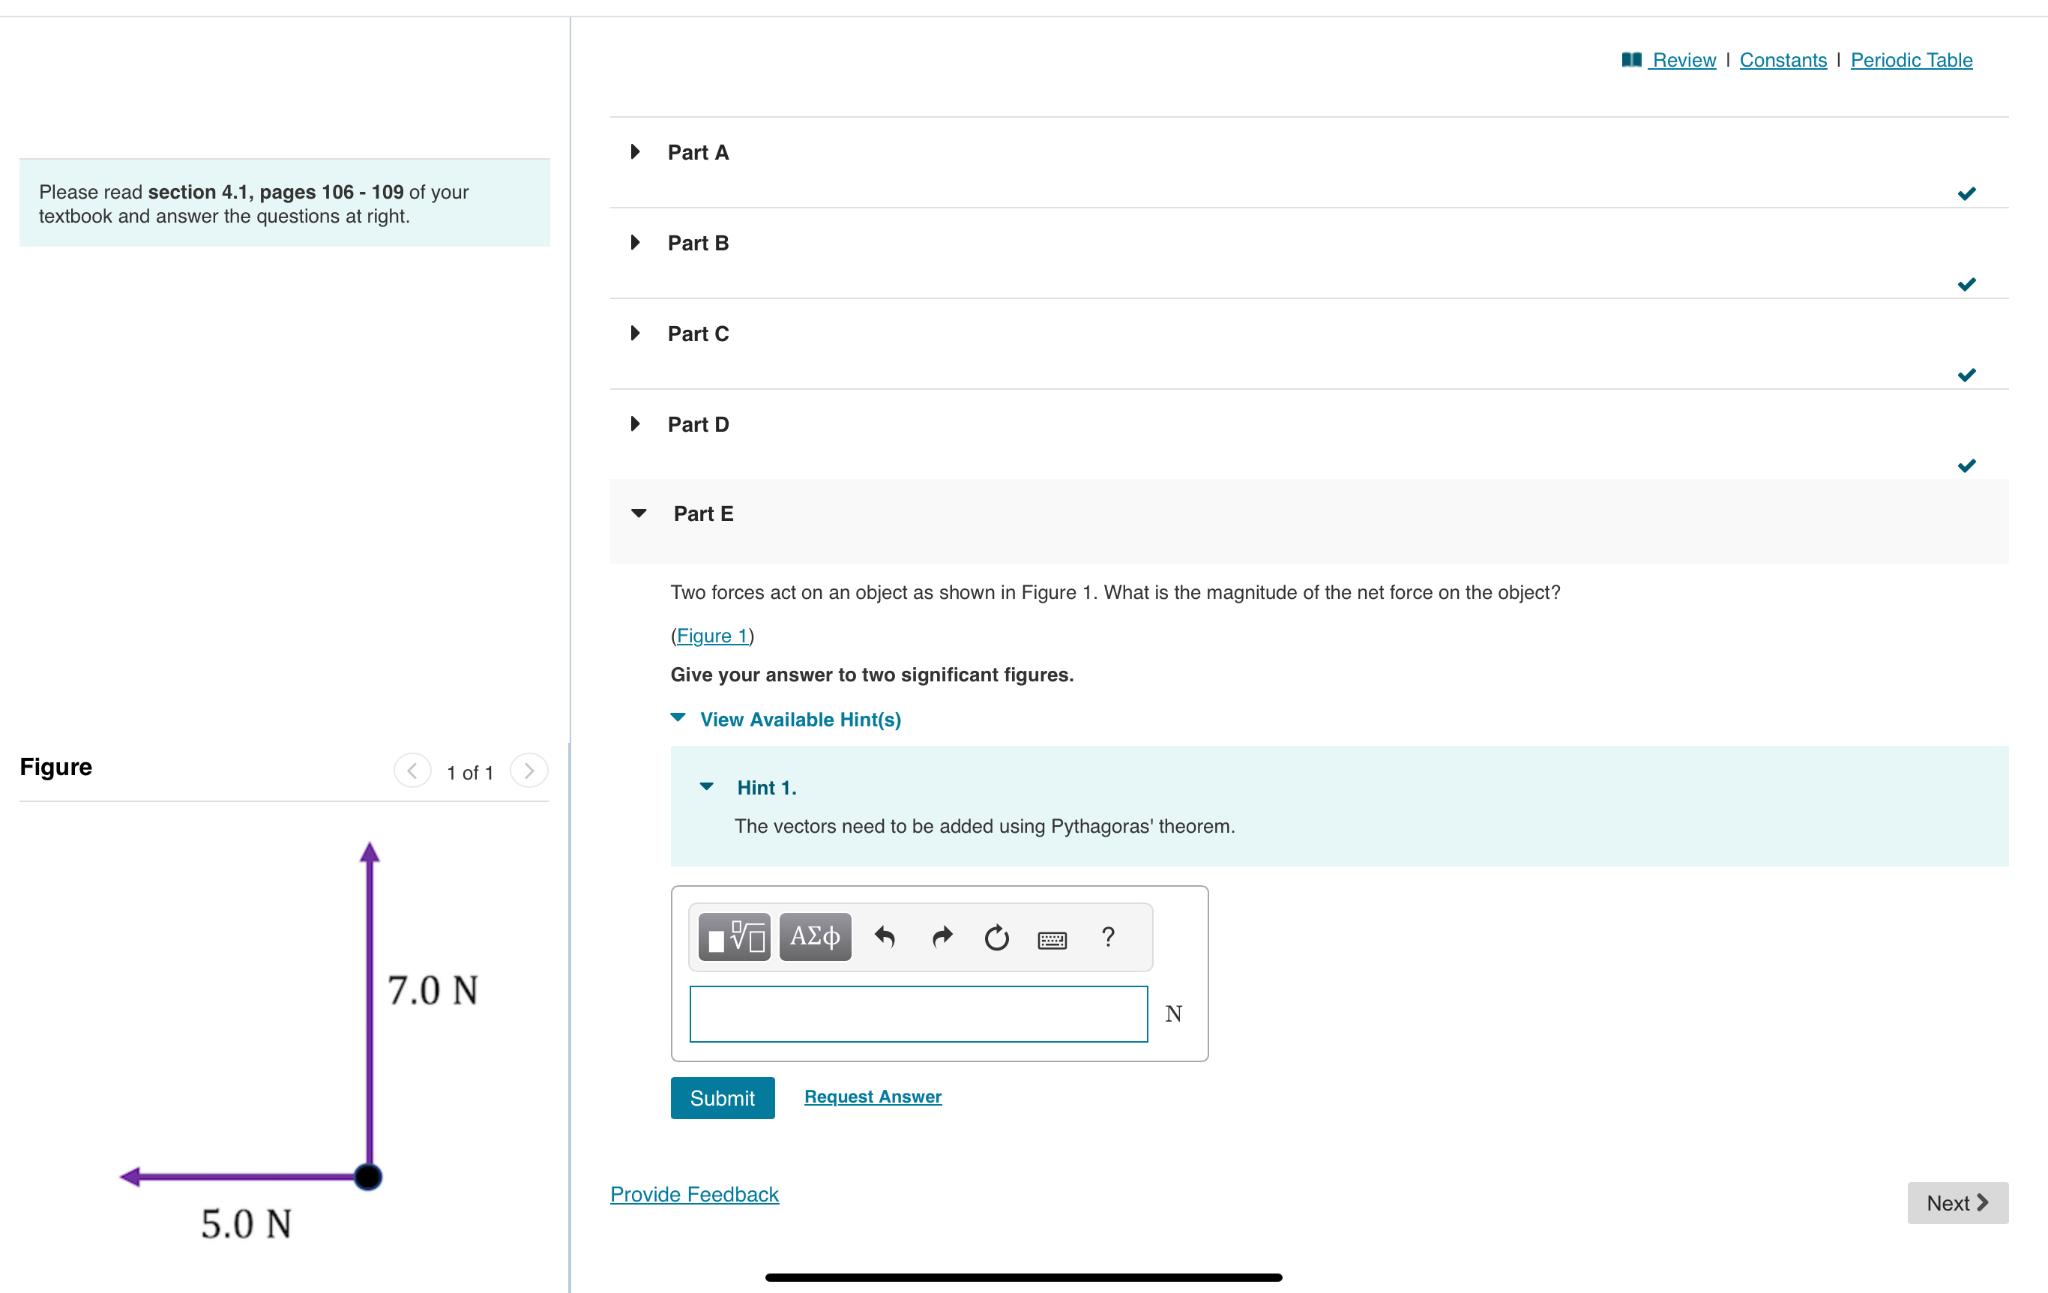Go to previous figure arrow
The width and height of the screenshot is (2048, 1293).
[412, 771]
